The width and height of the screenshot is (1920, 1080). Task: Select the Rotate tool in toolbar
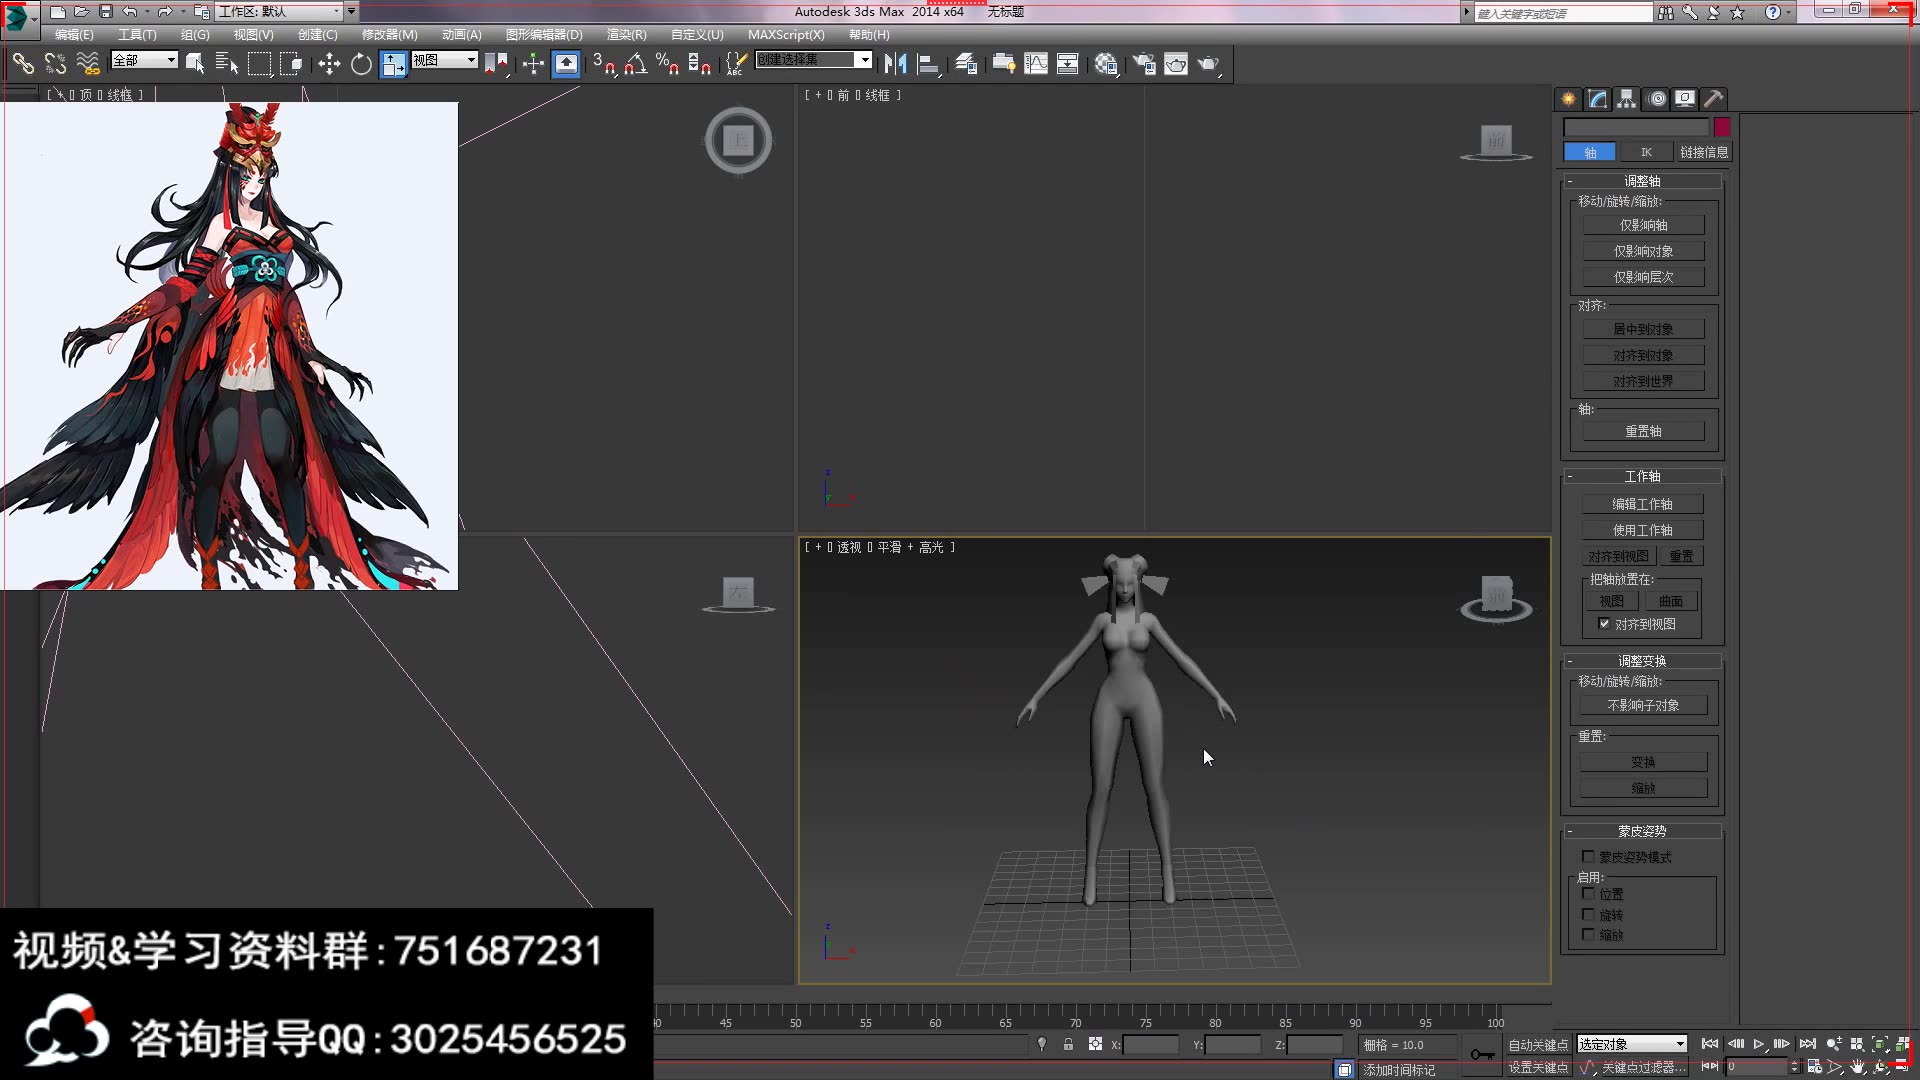coord(361,65)
